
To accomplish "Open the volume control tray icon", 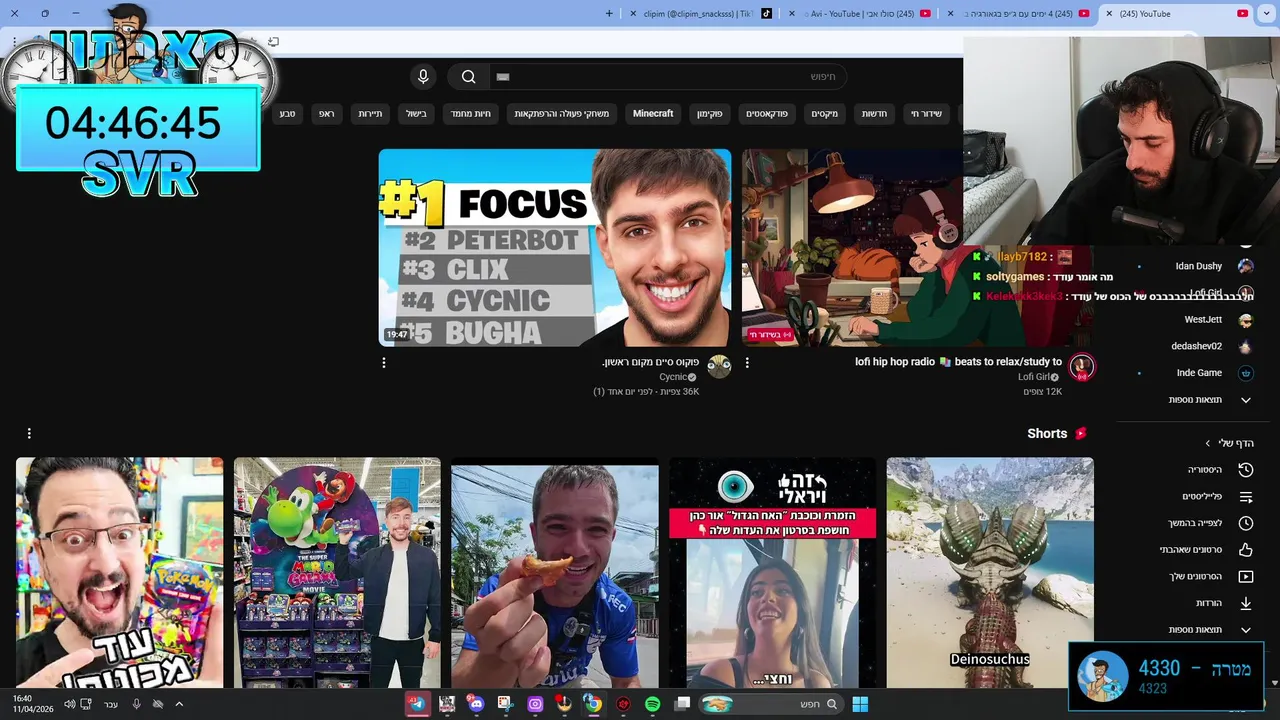I will pos(70,704).
